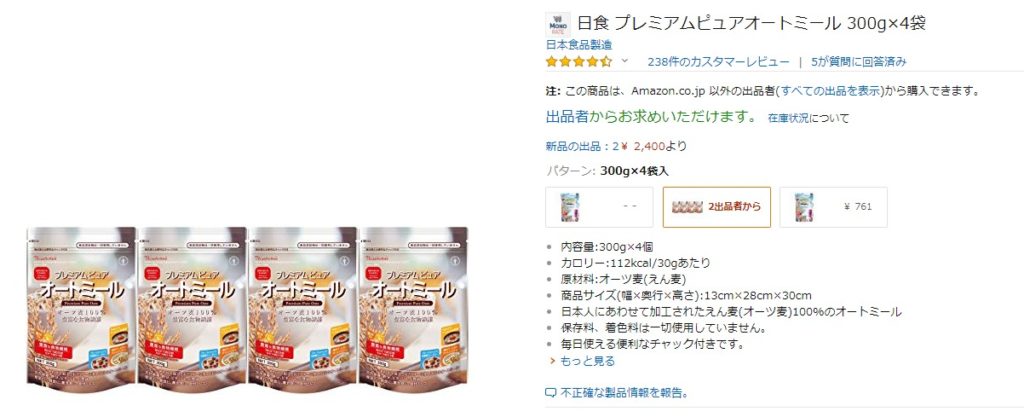Image resolution: width=1024 pixels, height=417 pixels.
Task: Click 新品の出品：2 offers link
Action: point(582,146)
